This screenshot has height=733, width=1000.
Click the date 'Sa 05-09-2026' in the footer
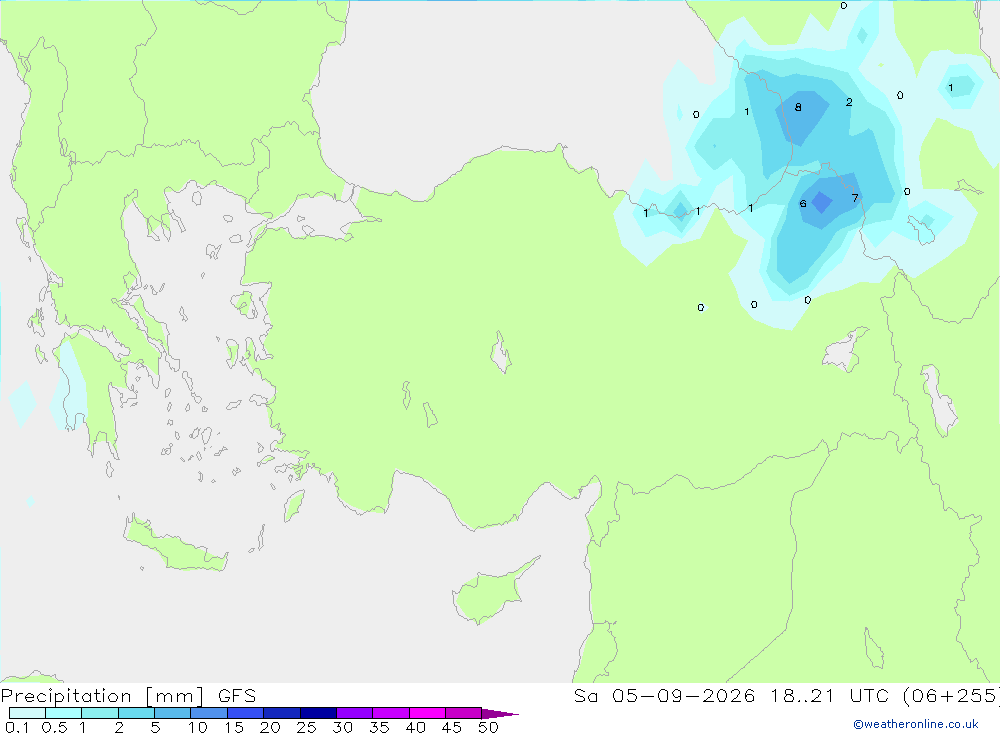(664, 696)
